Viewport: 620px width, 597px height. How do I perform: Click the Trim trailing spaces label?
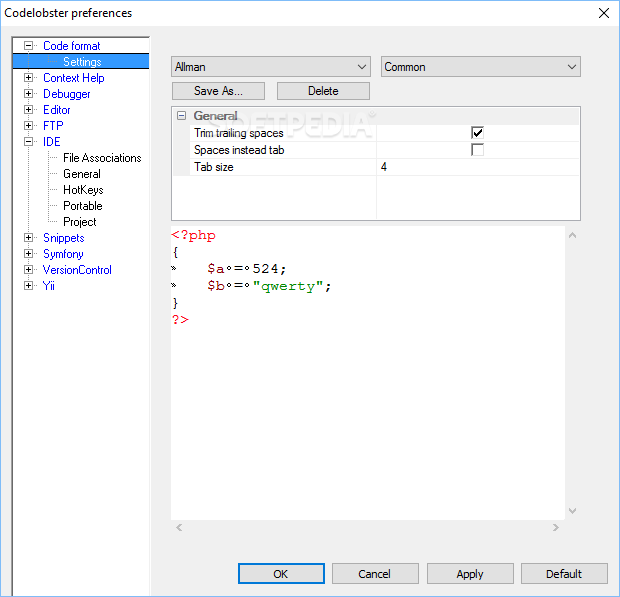tap(239, 133)
